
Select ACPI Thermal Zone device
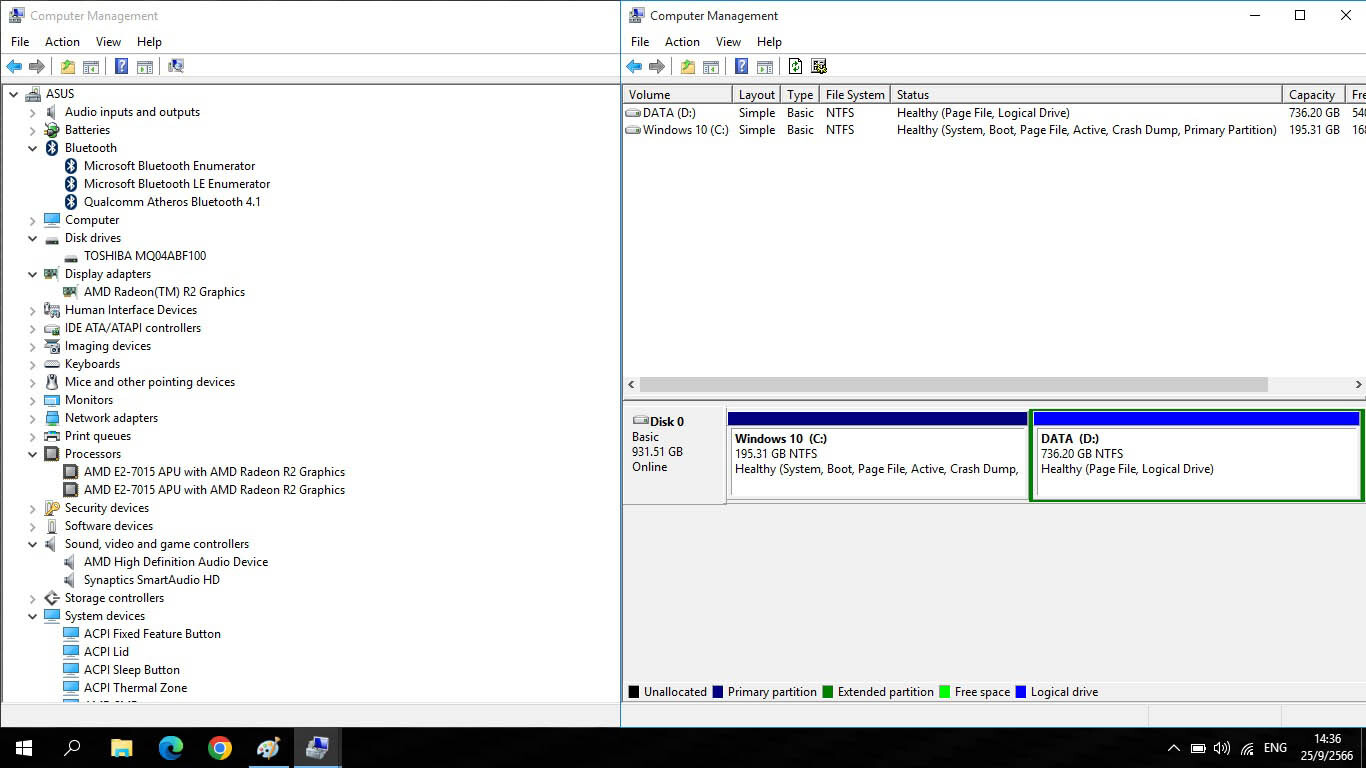(135, 688)
